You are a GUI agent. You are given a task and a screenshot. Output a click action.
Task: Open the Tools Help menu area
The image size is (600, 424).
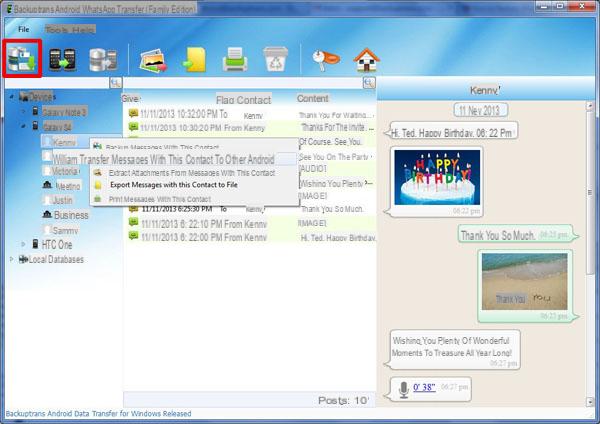coord(70,29)
